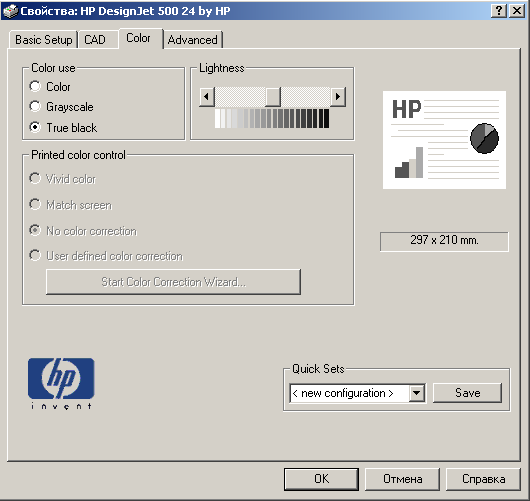Image resolution: width=530 pixels, height=501 pixels.
Task: Select the Color radio button
Action: (x=35, y=87)
